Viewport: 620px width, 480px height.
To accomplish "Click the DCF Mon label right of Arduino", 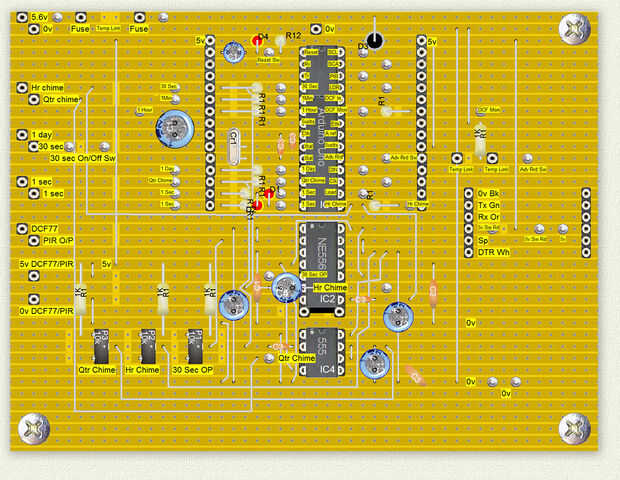I will click(490, 110).
